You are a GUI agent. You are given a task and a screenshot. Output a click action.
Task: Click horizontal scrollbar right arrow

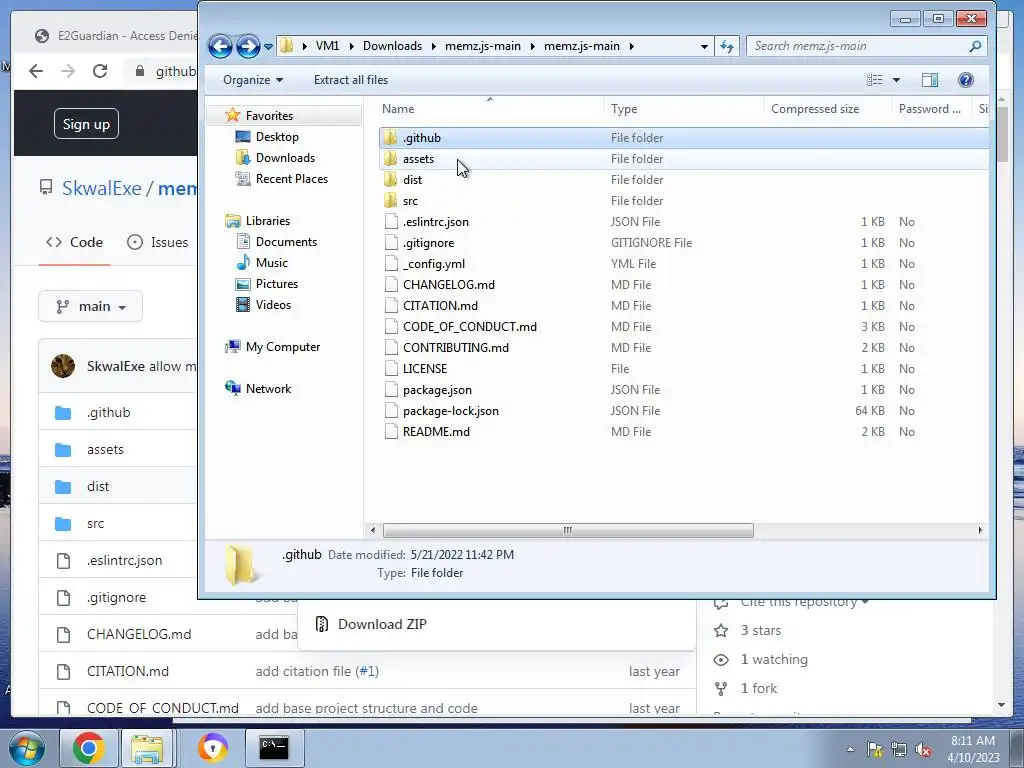pos(980,530)
